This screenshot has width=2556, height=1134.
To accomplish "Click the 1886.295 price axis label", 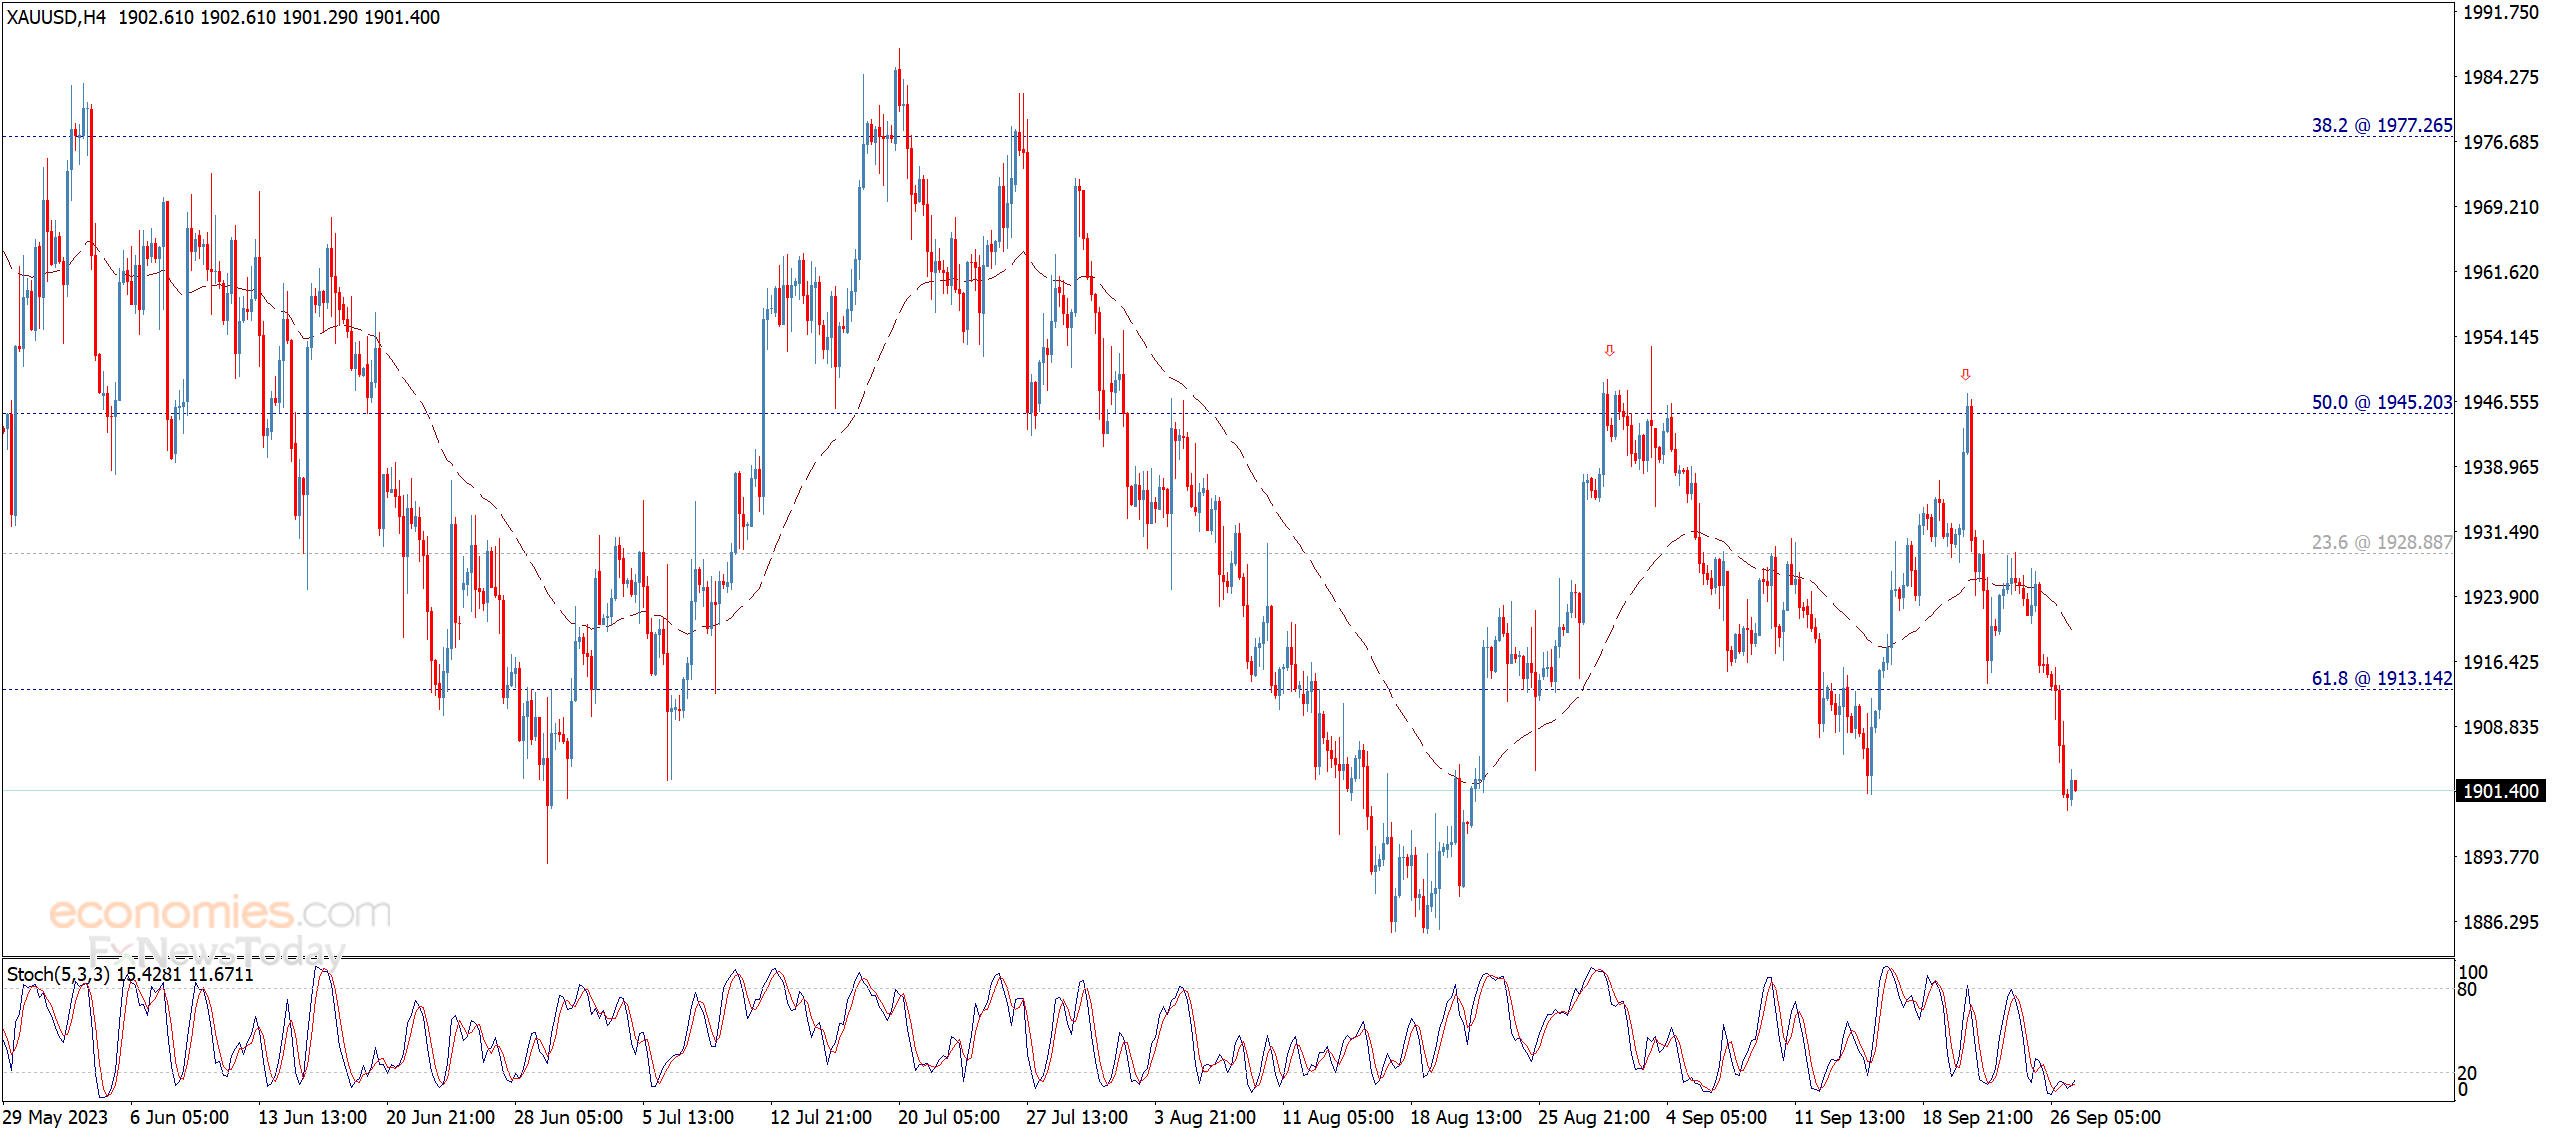I will (x=2500, y=922).
